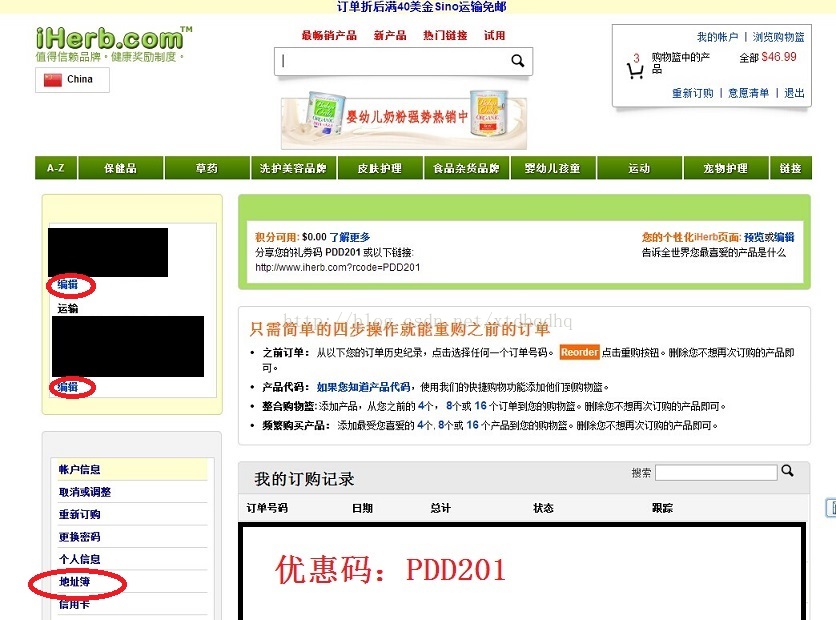Open 新产品 new products link
The image size is (836, 620).
(x=390, y=36)
